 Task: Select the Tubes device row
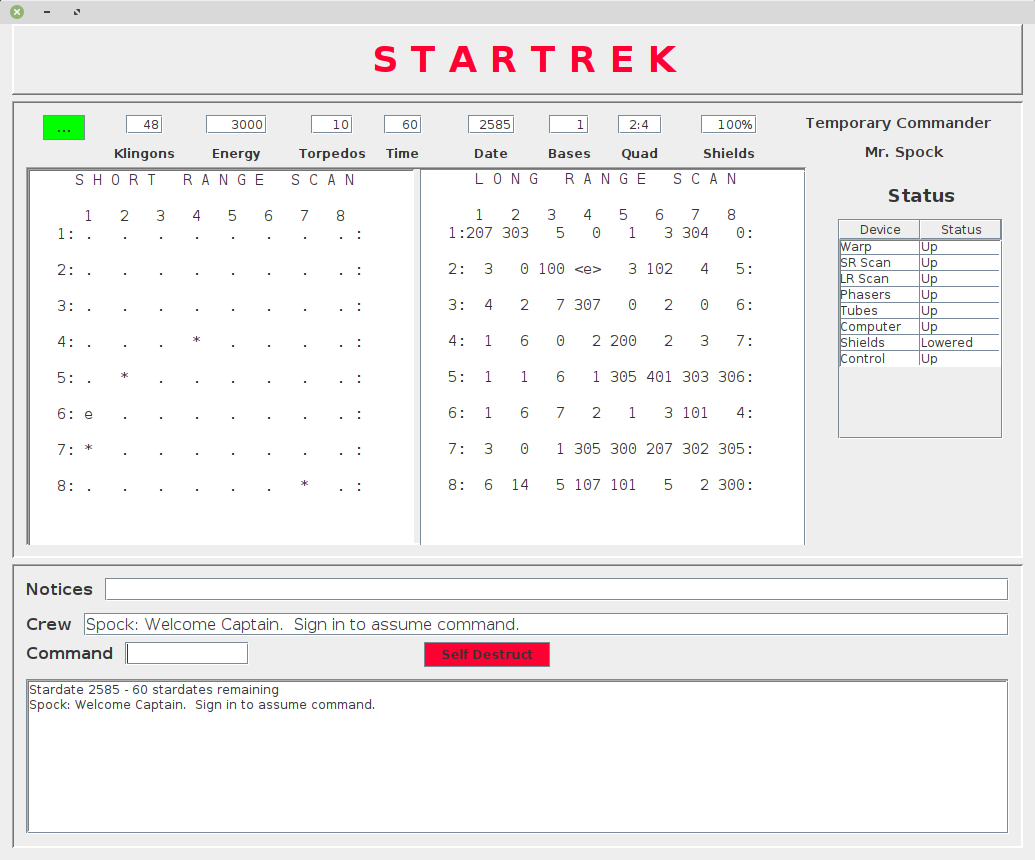tap(919, 310)
